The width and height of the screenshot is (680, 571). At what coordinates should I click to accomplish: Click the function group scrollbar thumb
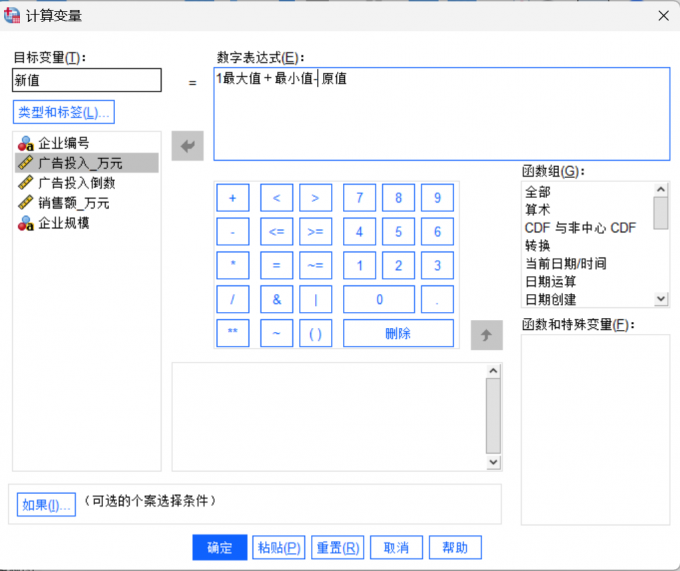661,213
